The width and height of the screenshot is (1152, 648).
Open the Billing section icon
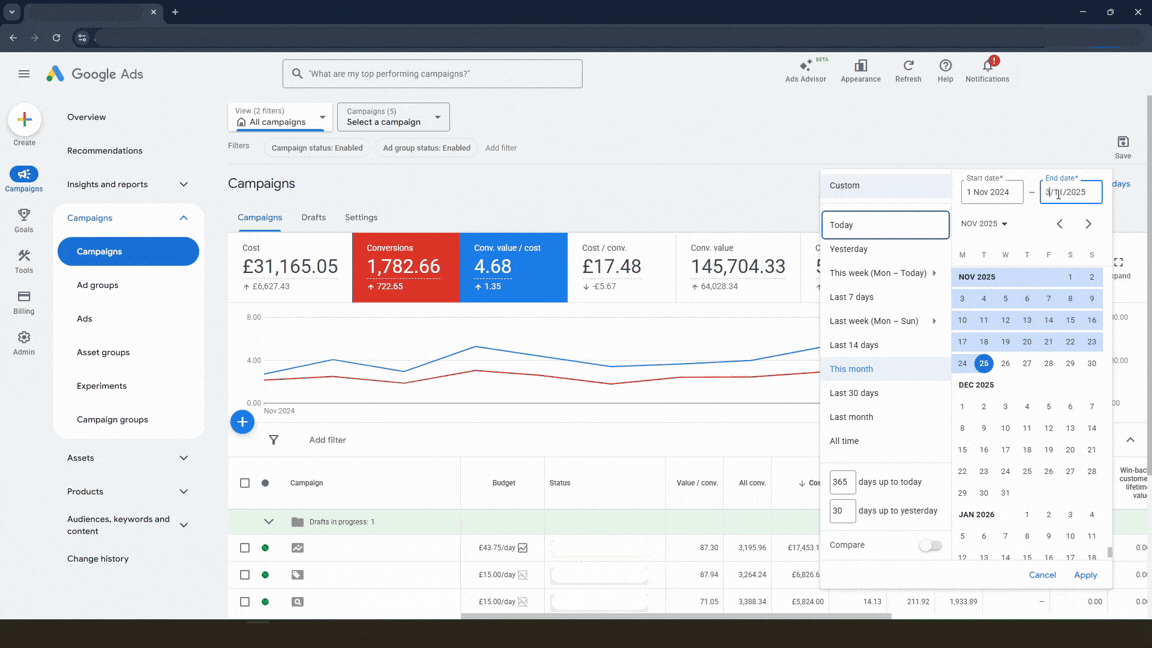(x=24, y=302)
